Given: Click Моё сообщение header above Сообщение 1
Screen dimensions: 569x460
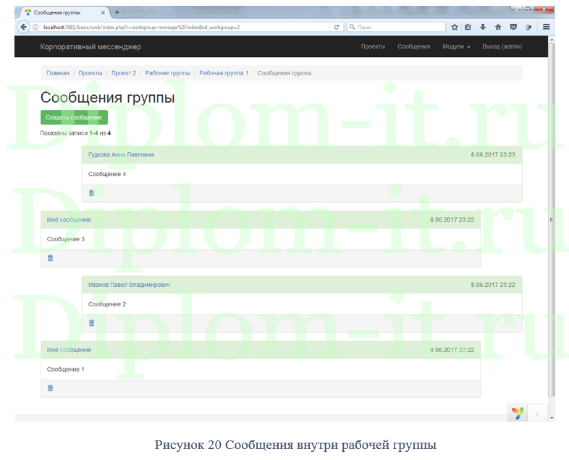Looking at the screenshot, I should click(x=69, y=350).
